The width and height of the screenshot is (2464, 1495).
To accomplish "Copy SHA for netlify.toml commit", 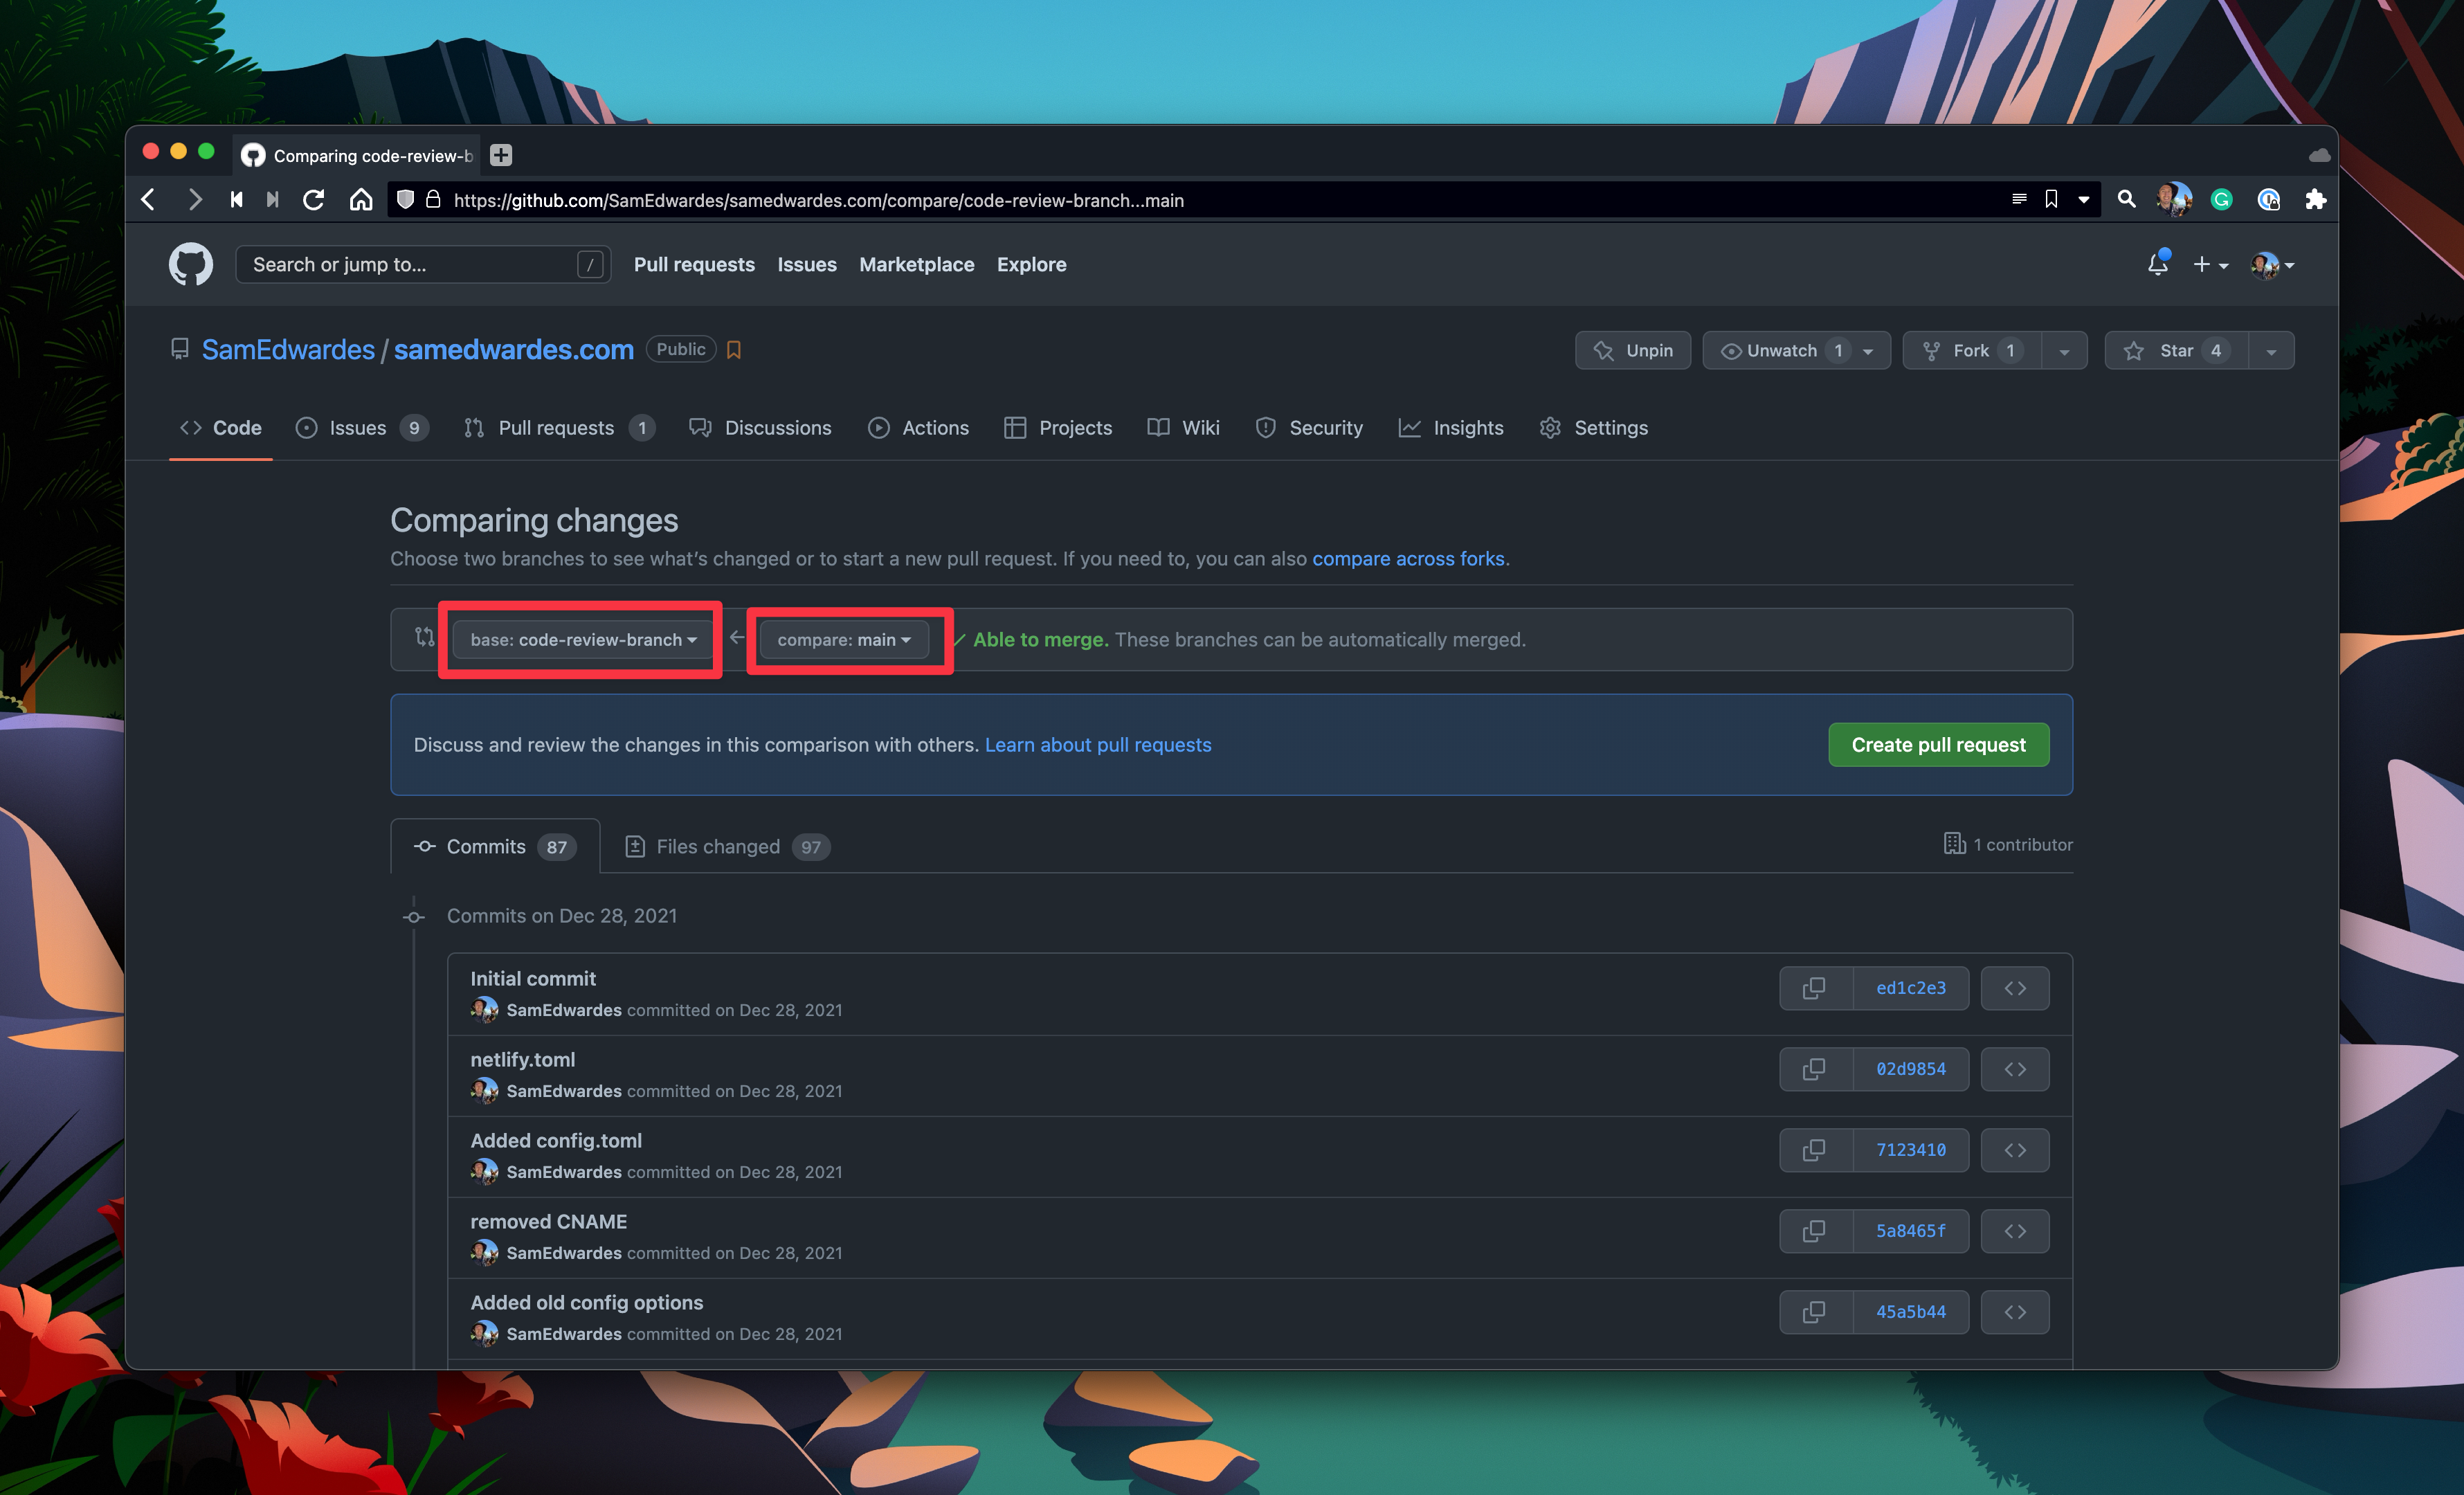I will [x=1814, y=1069].
